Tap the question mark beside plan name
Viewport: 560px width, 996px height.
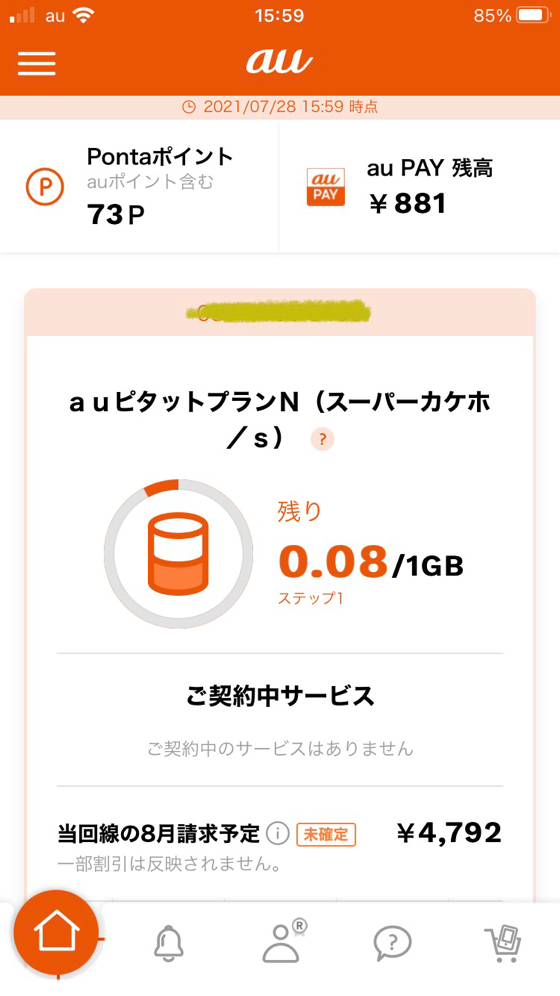click(x=323, y=440)
